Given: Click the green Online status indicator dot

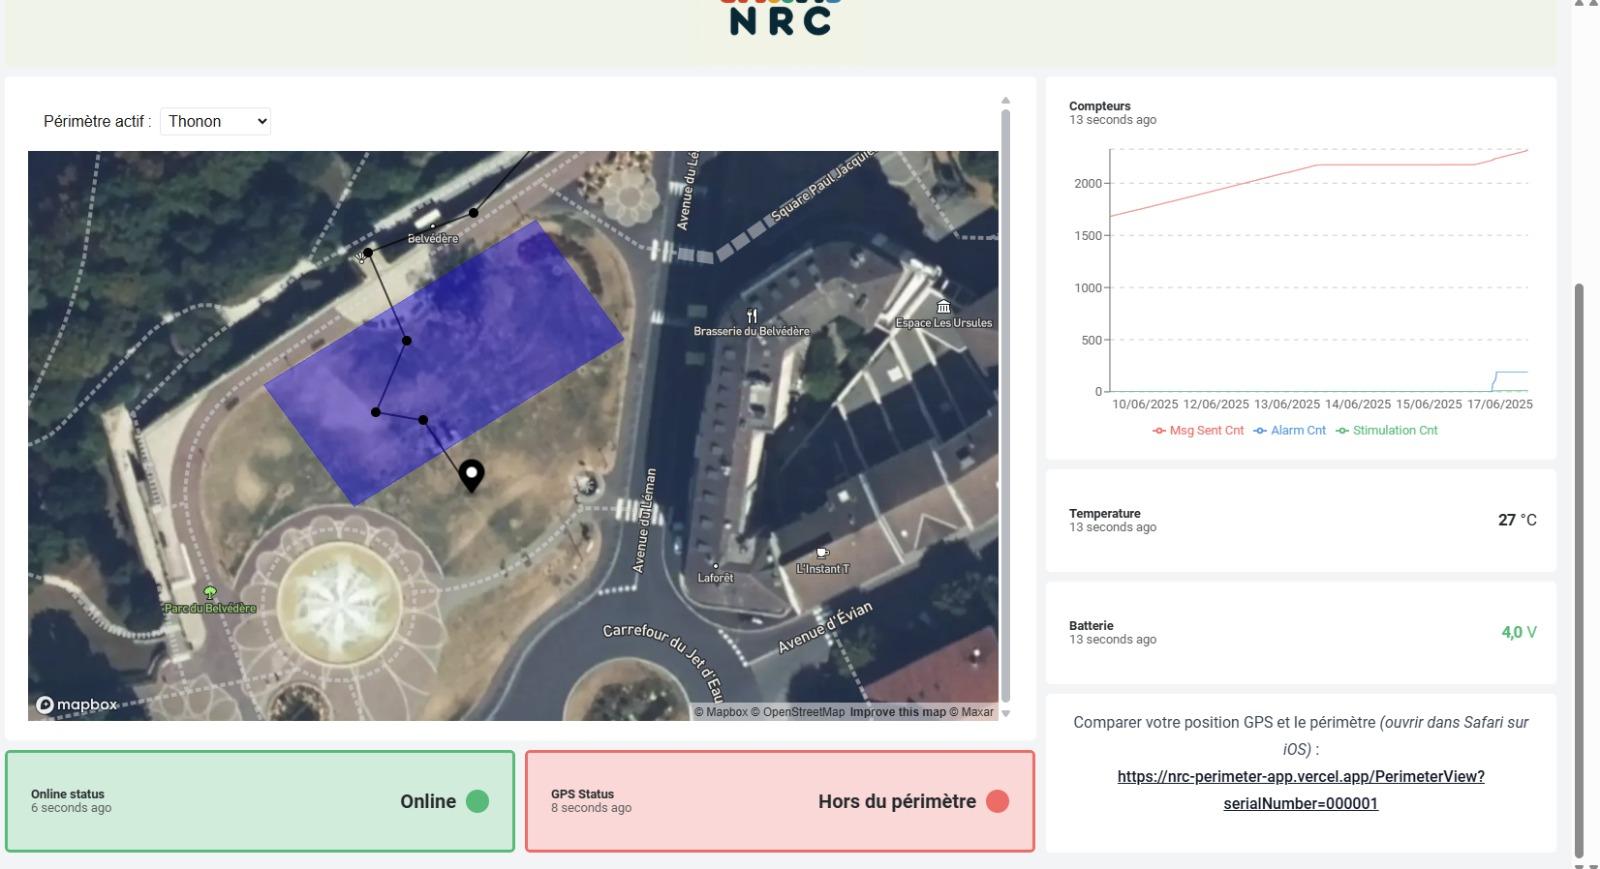Looking at the screenshot, I should [x=478, y=801].
